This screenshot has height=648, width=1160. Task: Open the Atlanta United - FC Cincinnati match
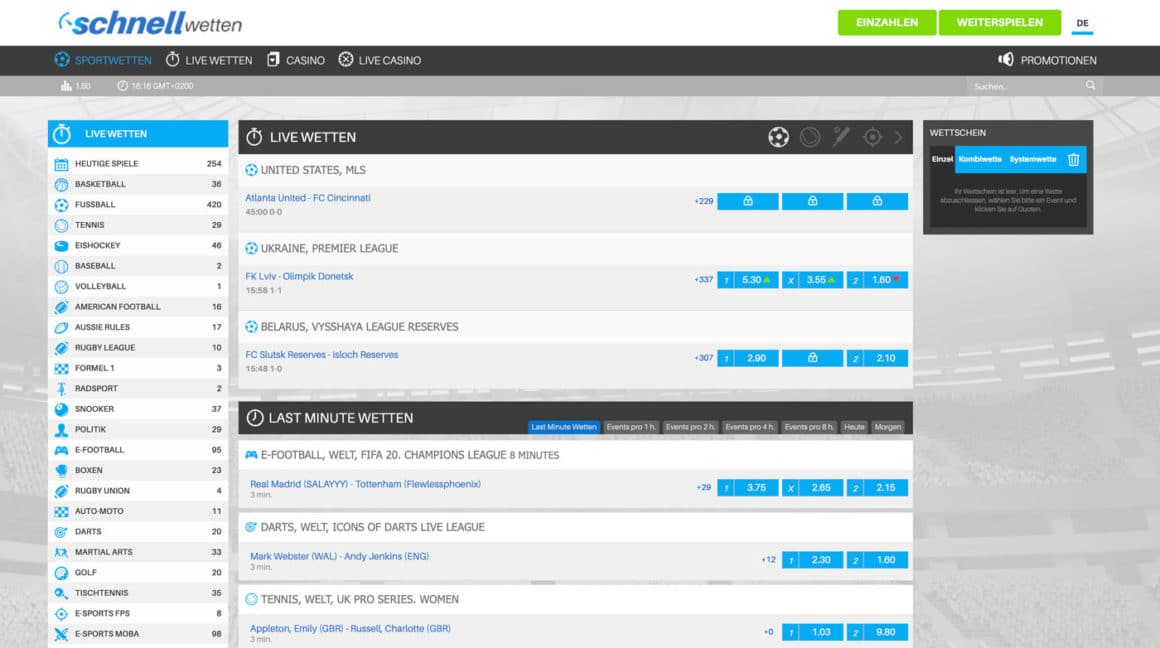pos(308,198)
